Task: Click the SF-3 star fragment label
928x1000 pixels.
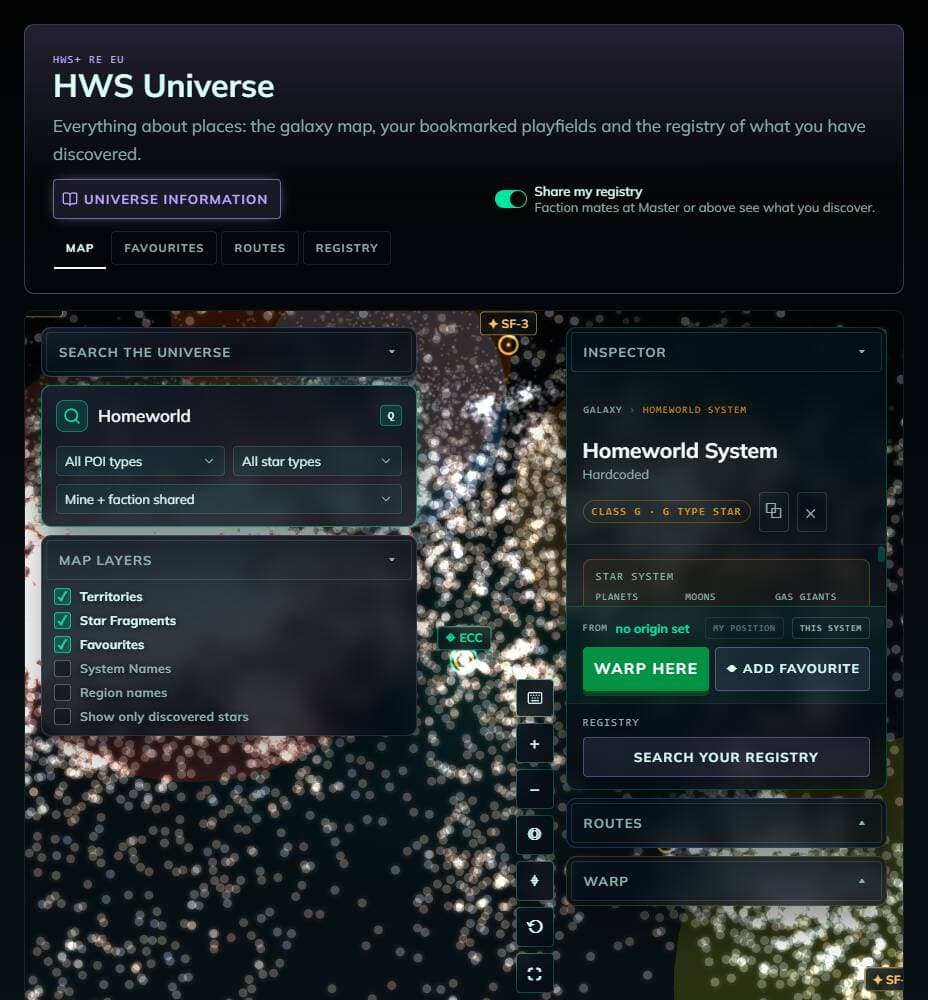Action: tap(508, 324)
